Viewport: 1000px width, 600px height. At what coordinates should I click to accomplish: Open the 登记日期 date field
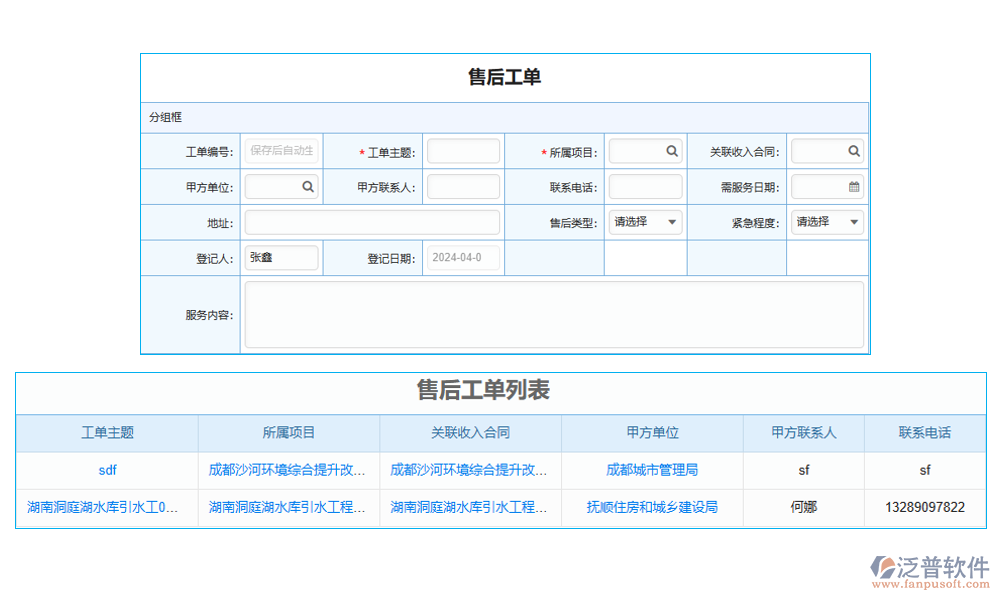(462, 257)
